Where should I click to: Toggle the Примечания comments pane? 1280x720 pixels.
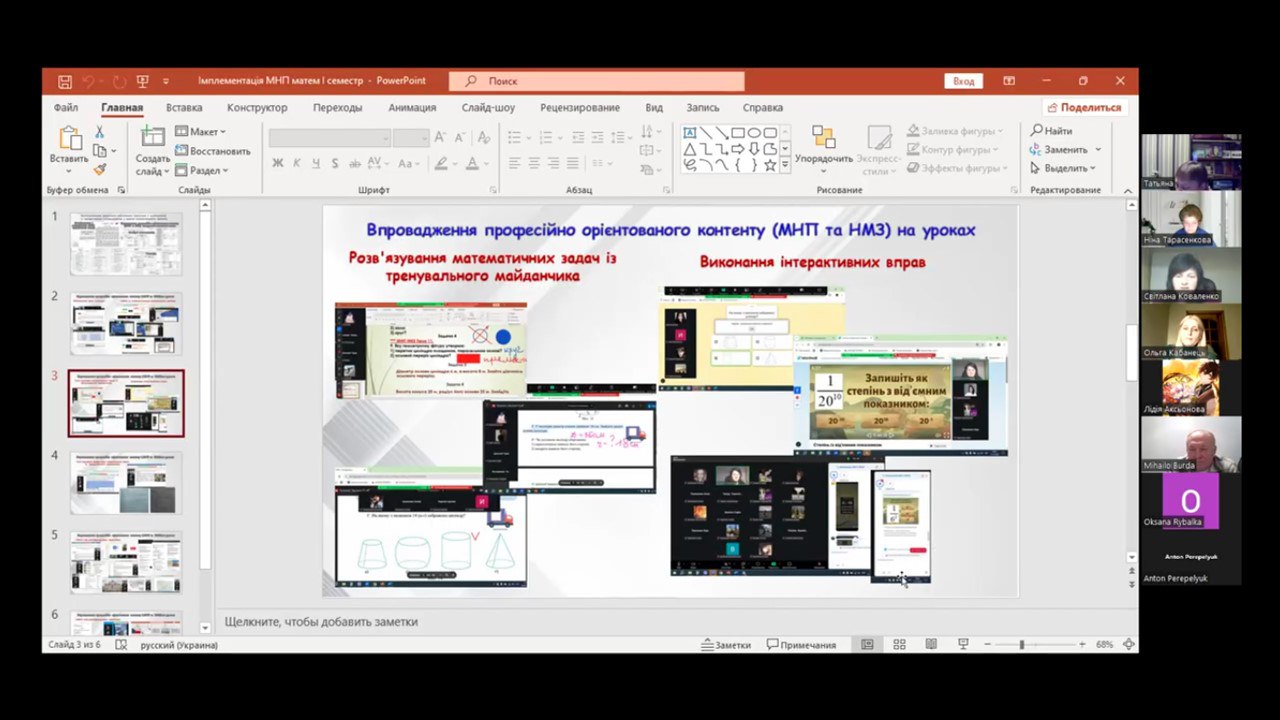pyautogui.click(x=800, y=645)
